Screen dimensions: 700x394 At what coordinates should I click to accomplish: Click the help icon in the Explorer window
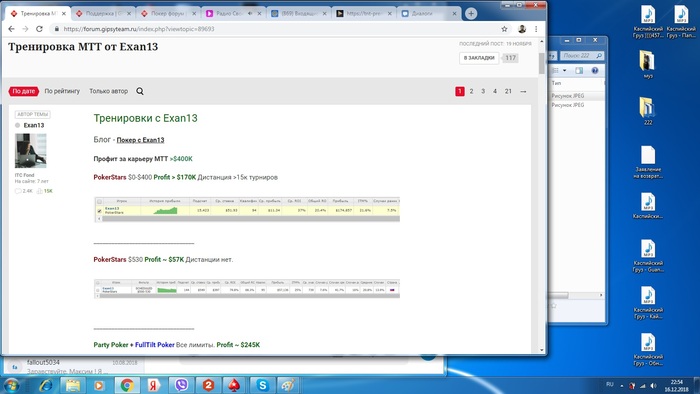pyautogui.click(x=595, y=71)
